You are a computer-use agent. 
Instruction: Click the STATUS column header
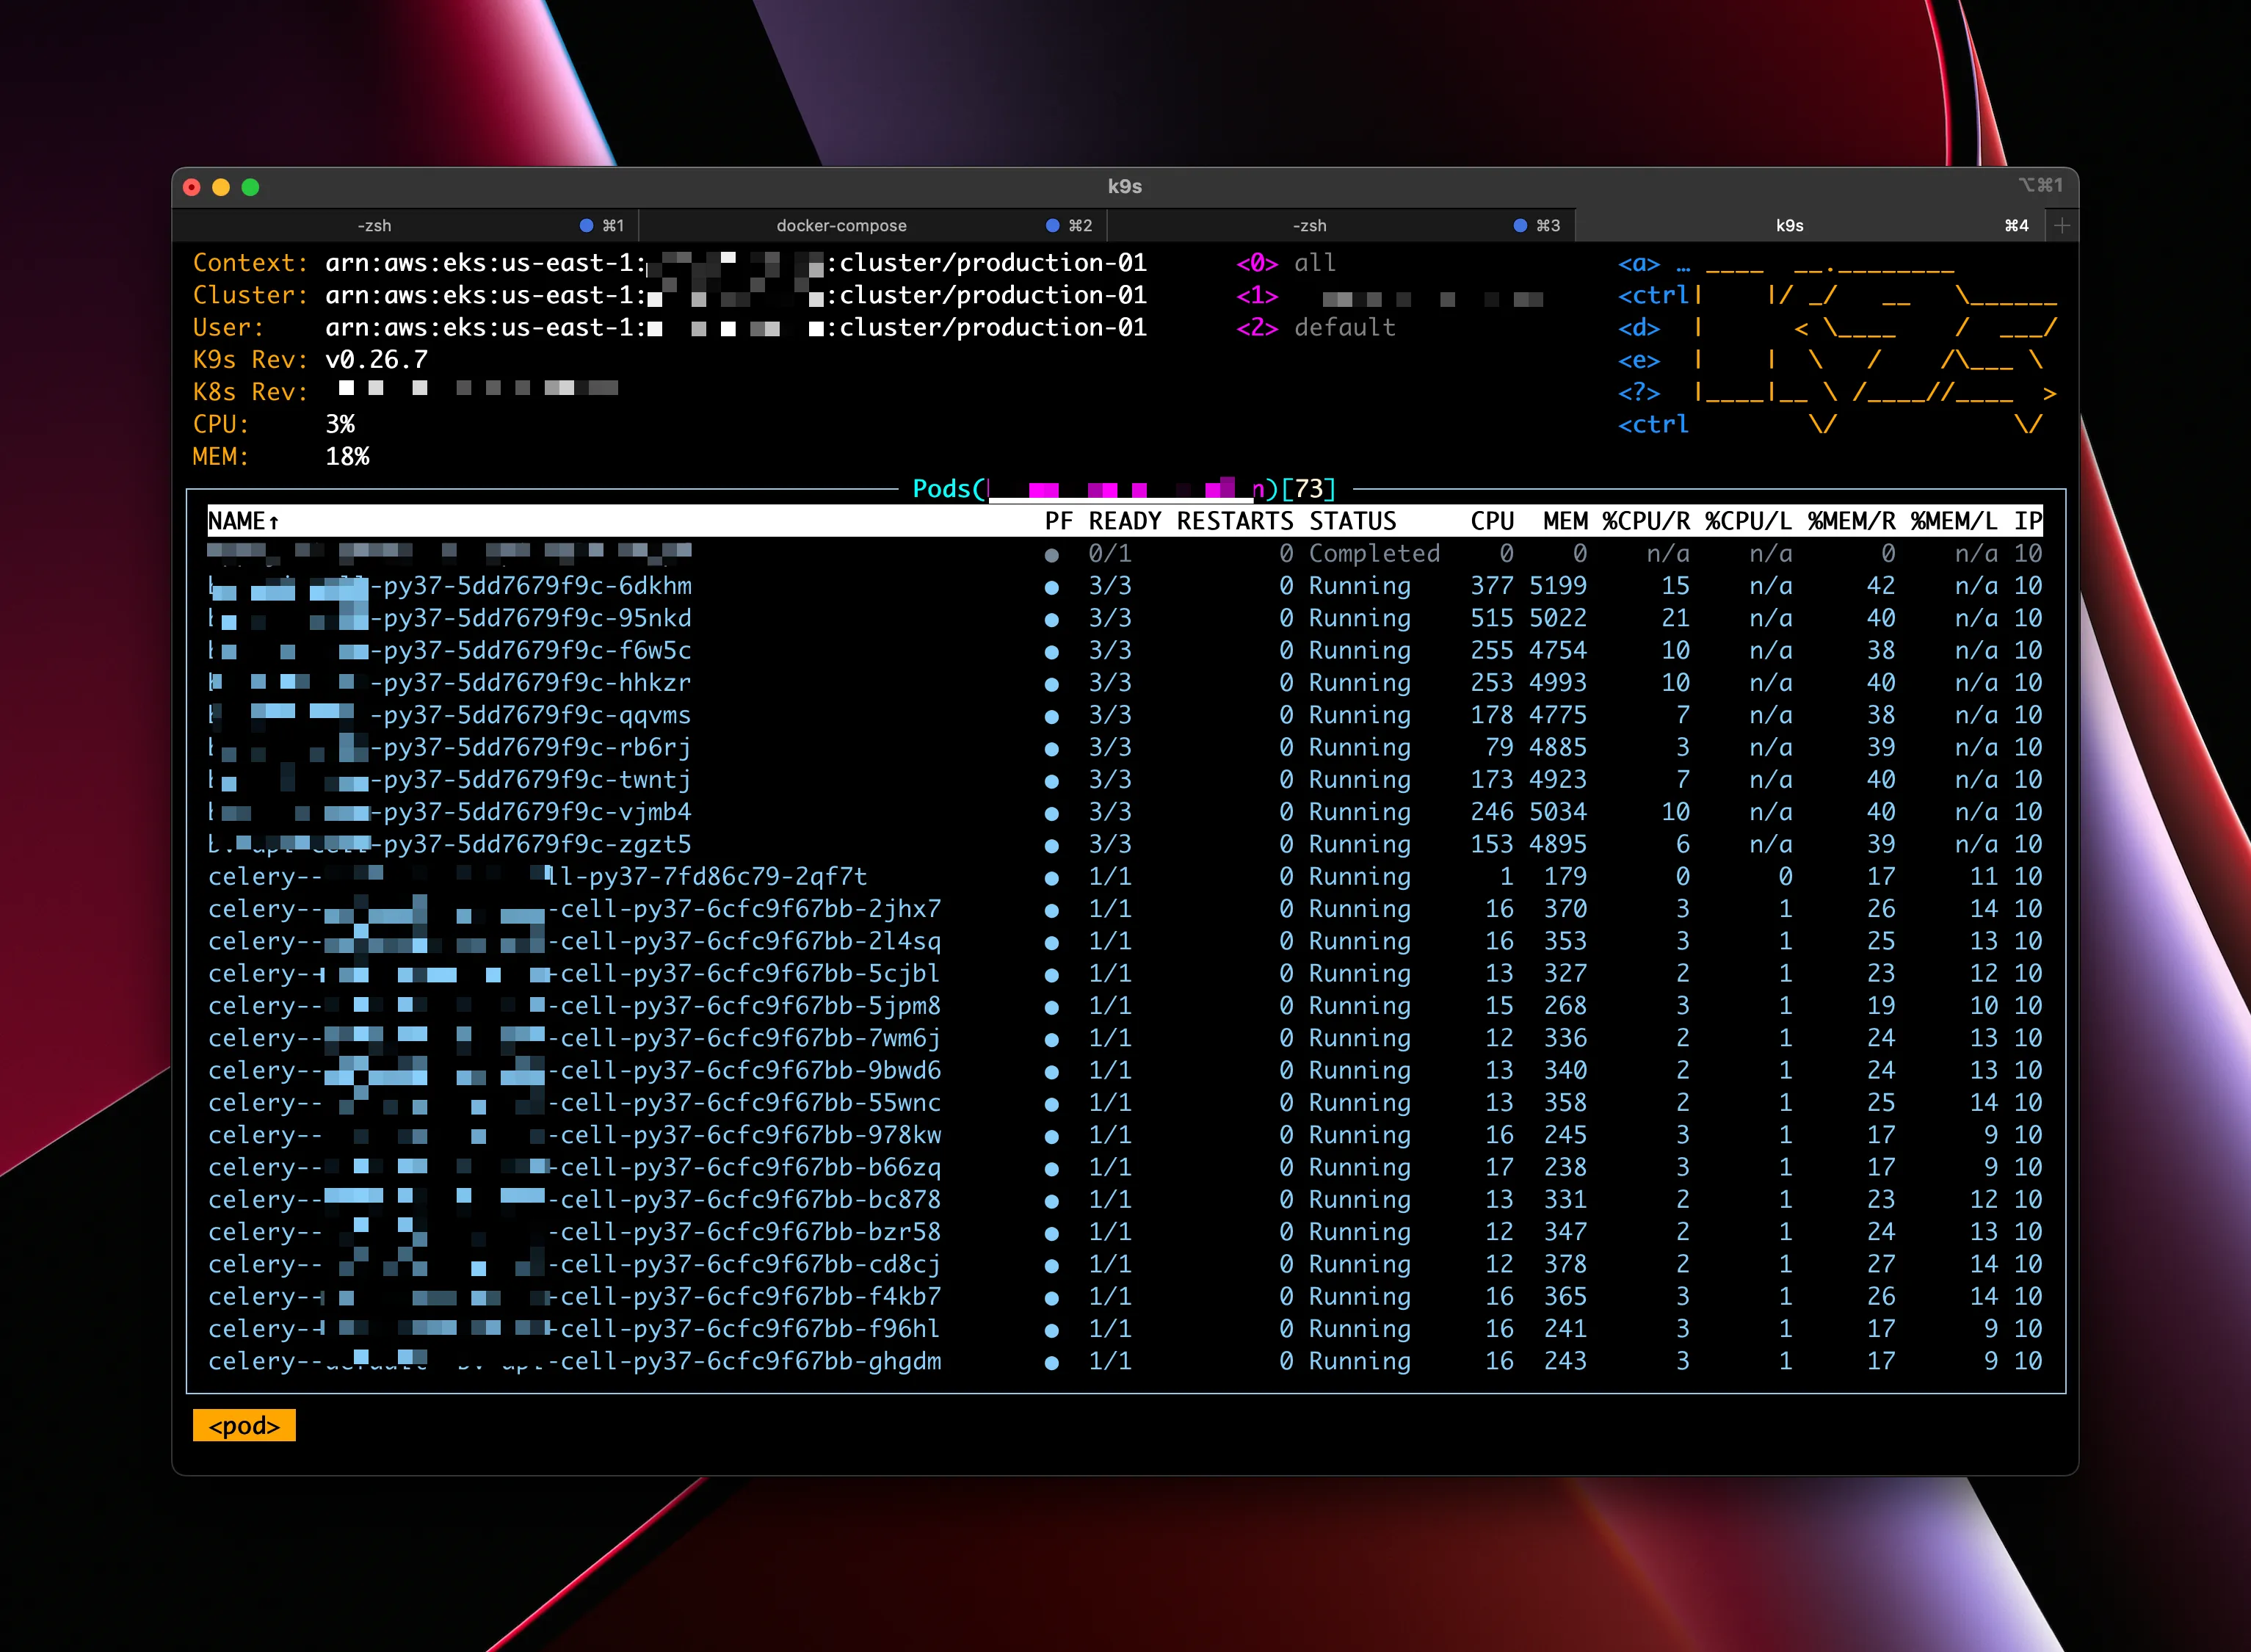1352,521
